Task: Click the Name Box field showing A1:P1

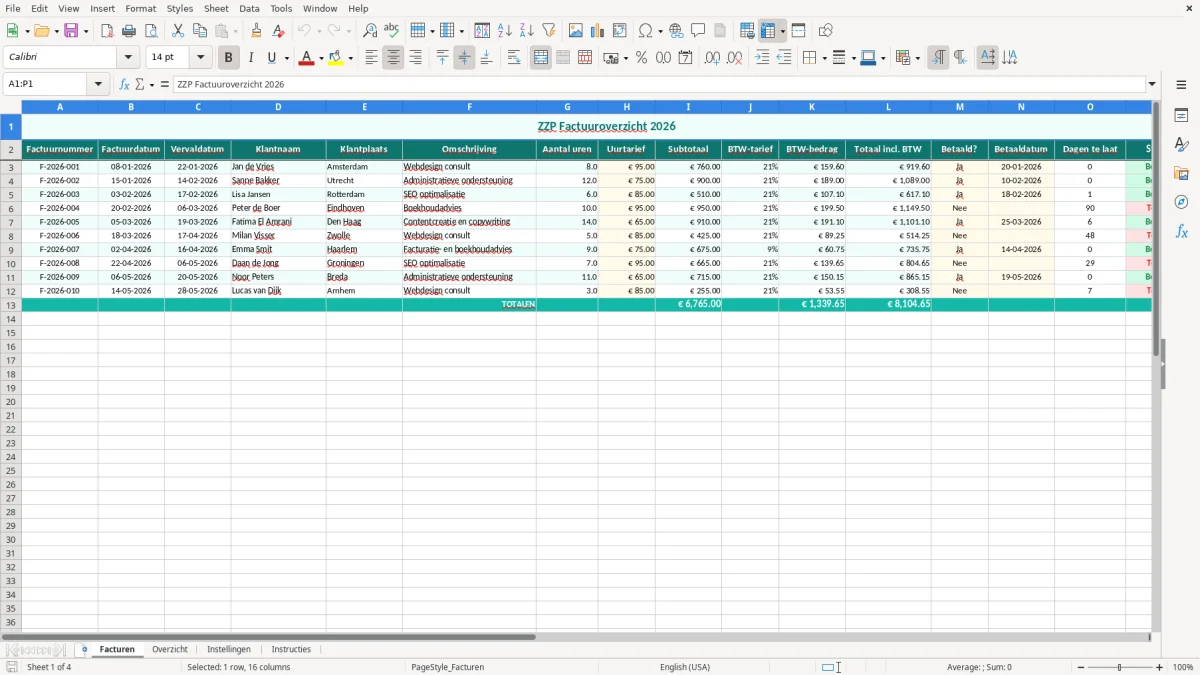Action: tap(46, 85)
